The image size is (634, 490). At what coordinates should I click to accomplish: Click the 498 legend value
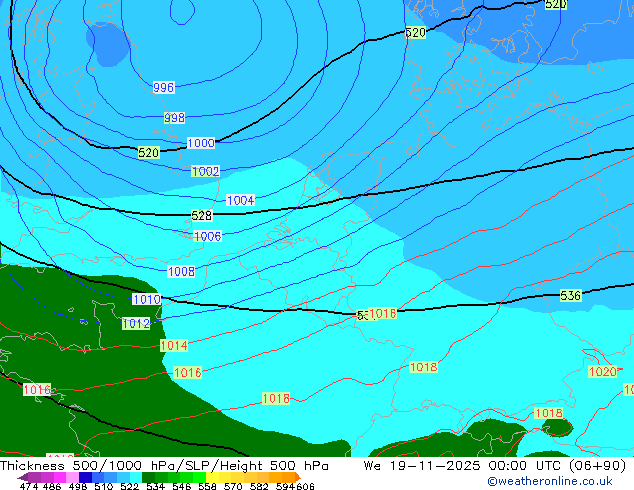coord(78,486)
